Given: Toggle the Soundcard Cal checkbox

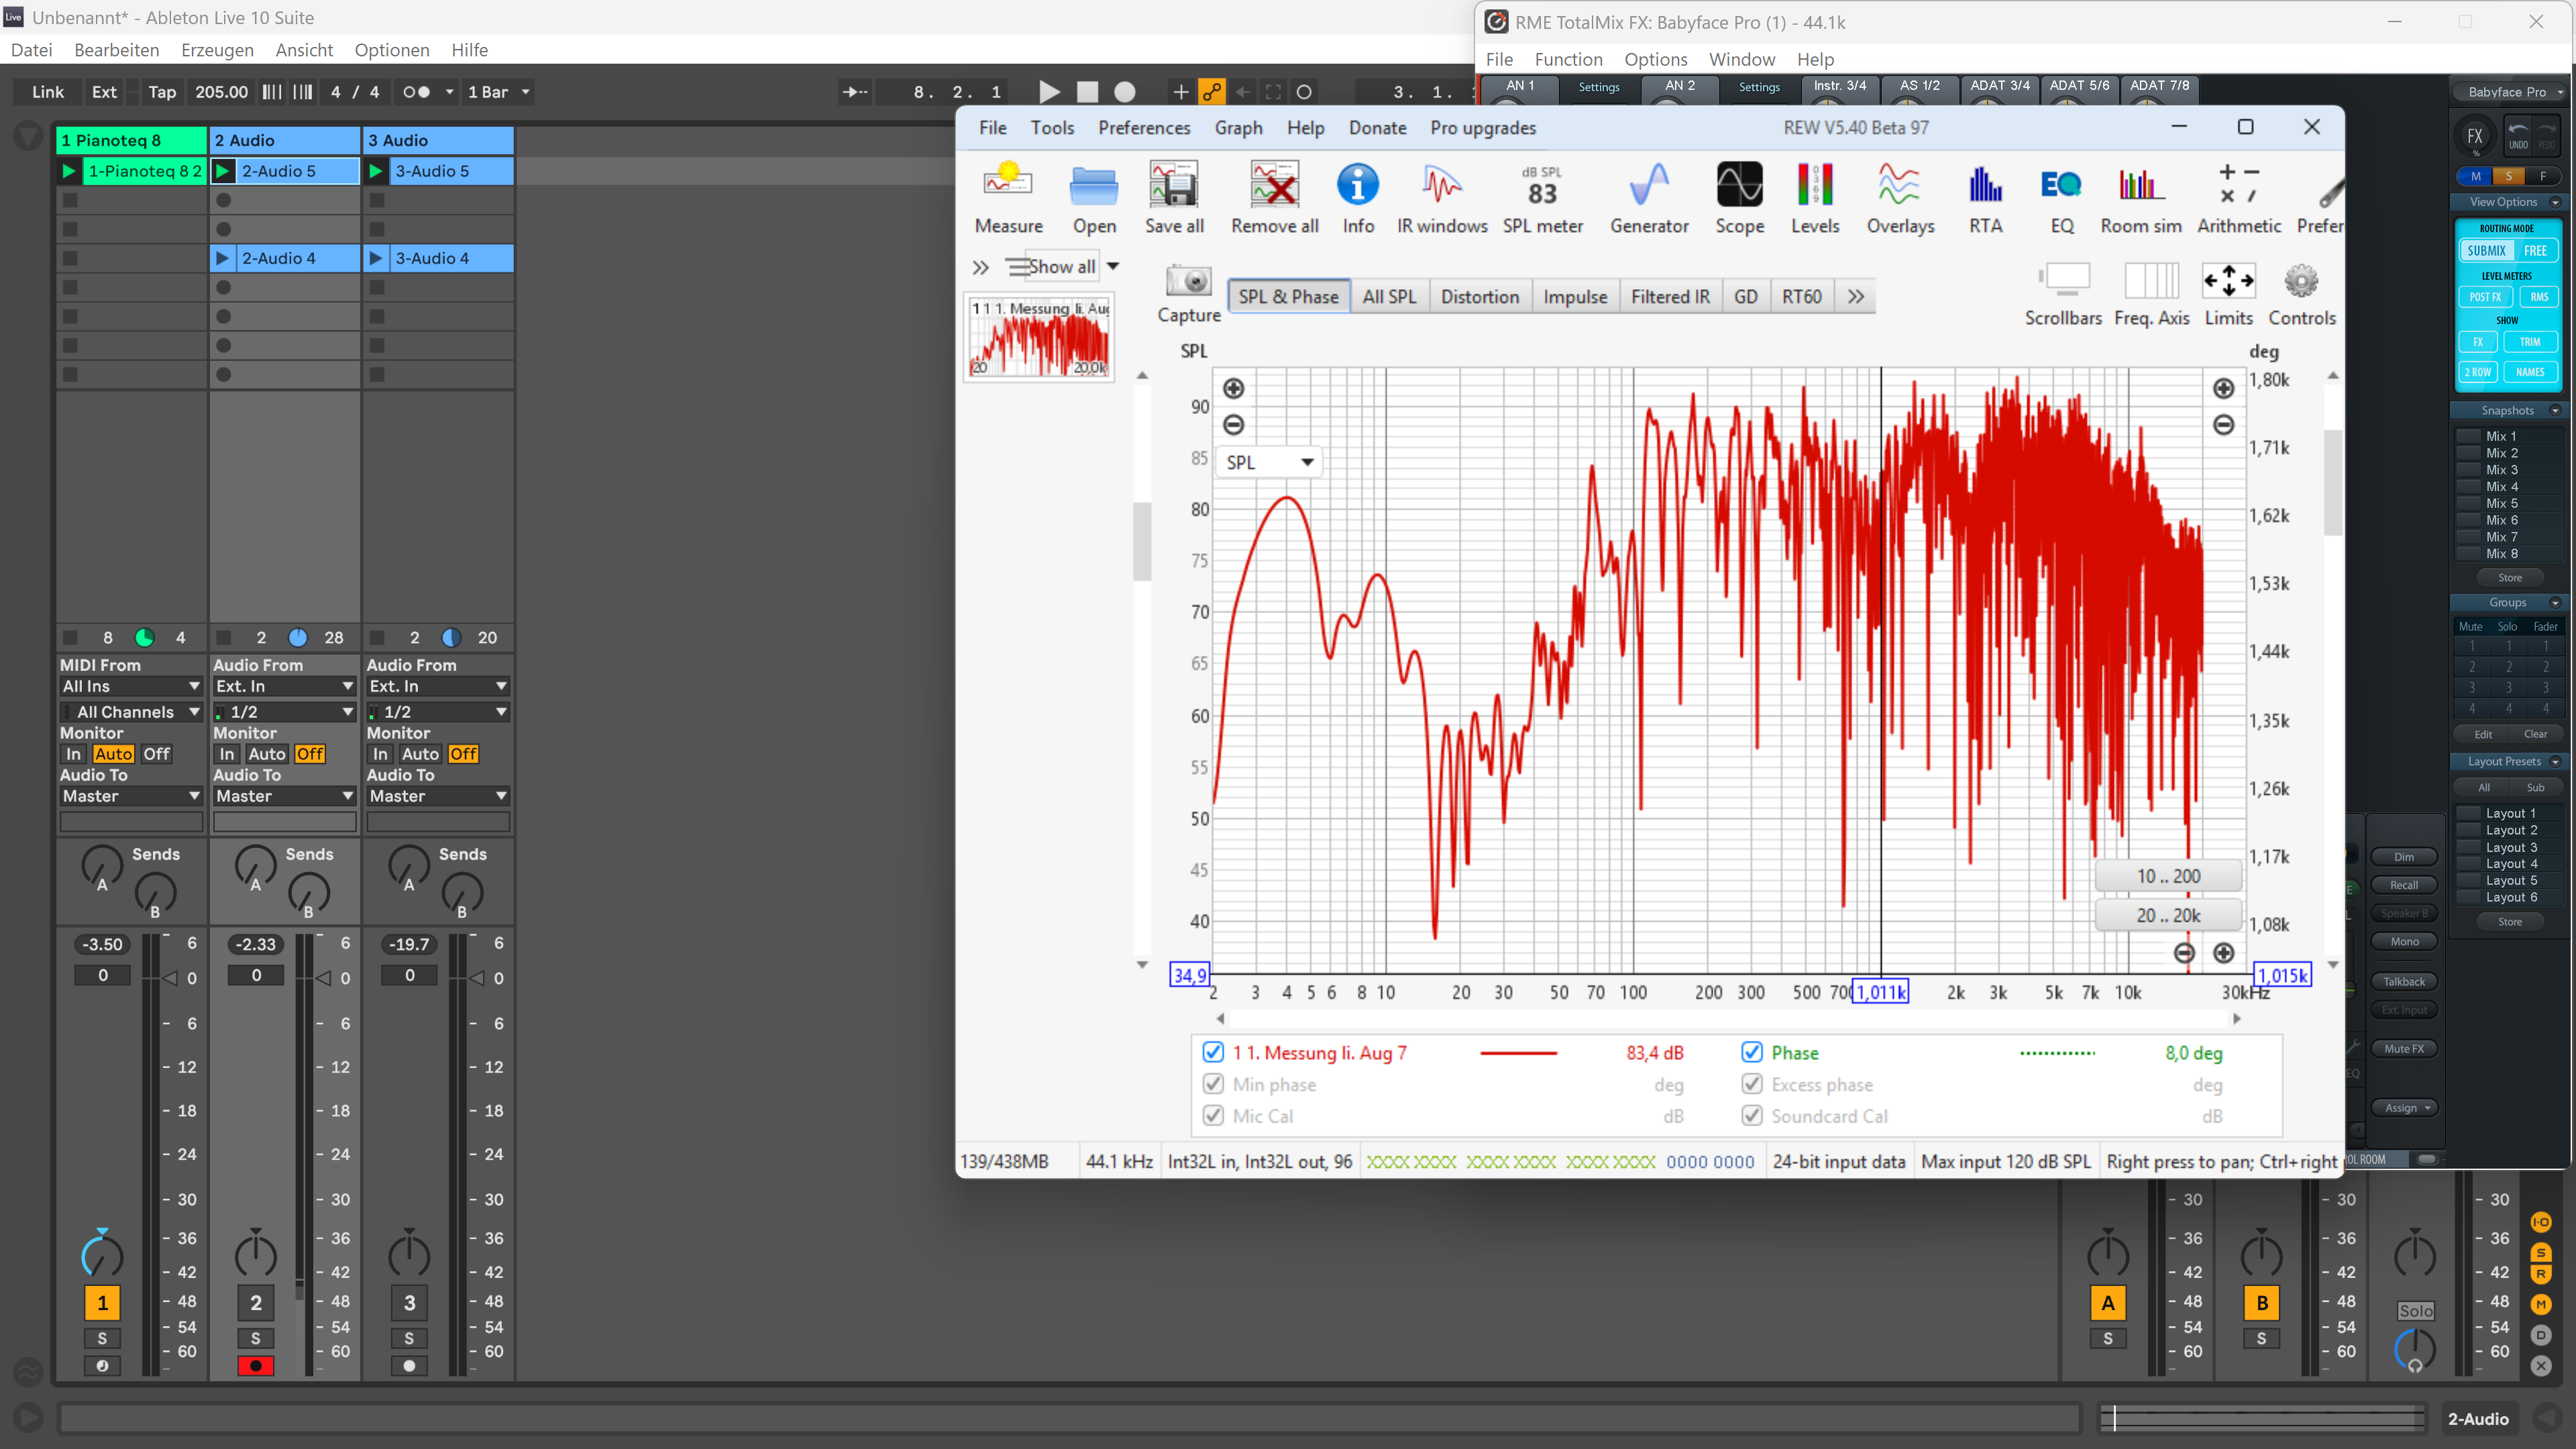Looking at the screenshot, I should click(x=1751, y=1115).
